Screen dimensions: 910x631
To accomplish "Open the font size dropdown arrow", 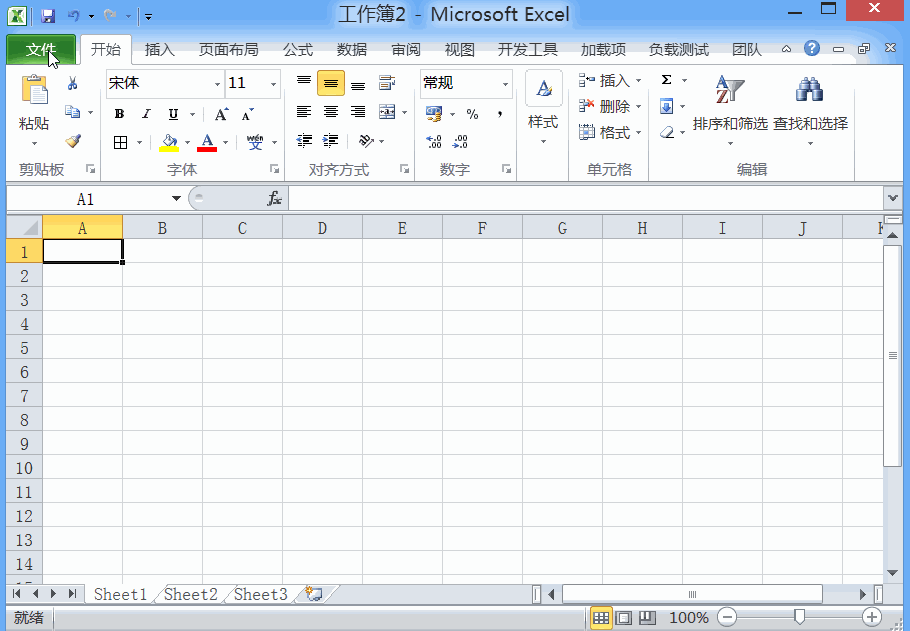I will point(271,83).
